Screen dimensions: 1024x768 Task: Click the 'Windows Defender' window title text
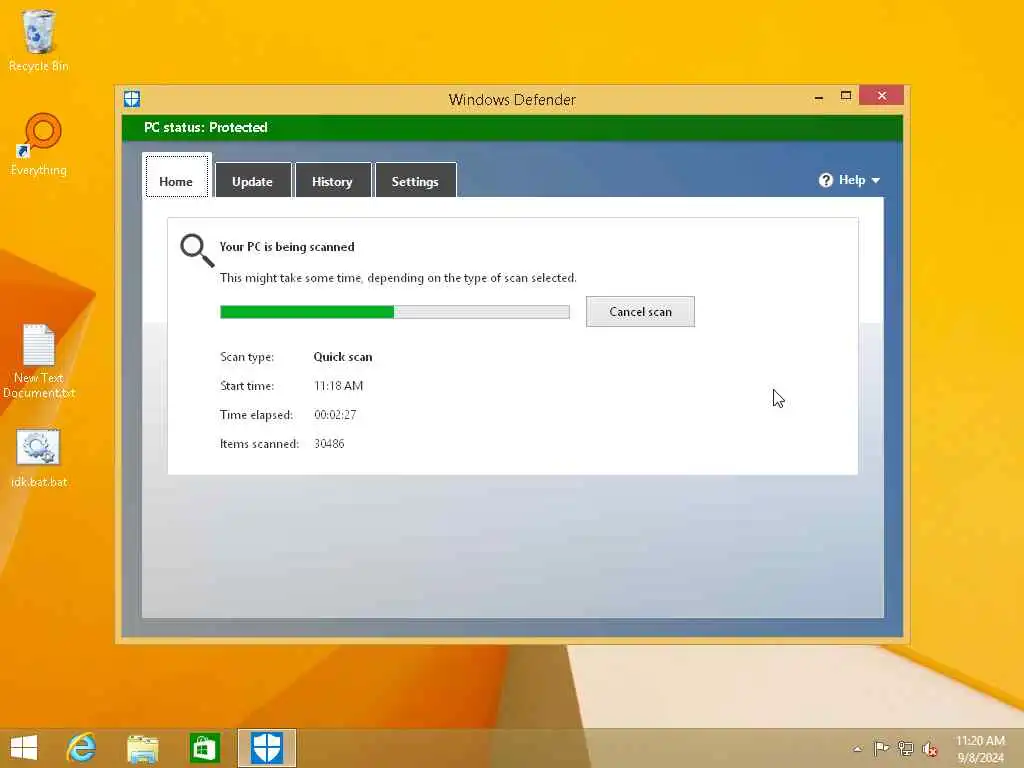click(512, 100)
